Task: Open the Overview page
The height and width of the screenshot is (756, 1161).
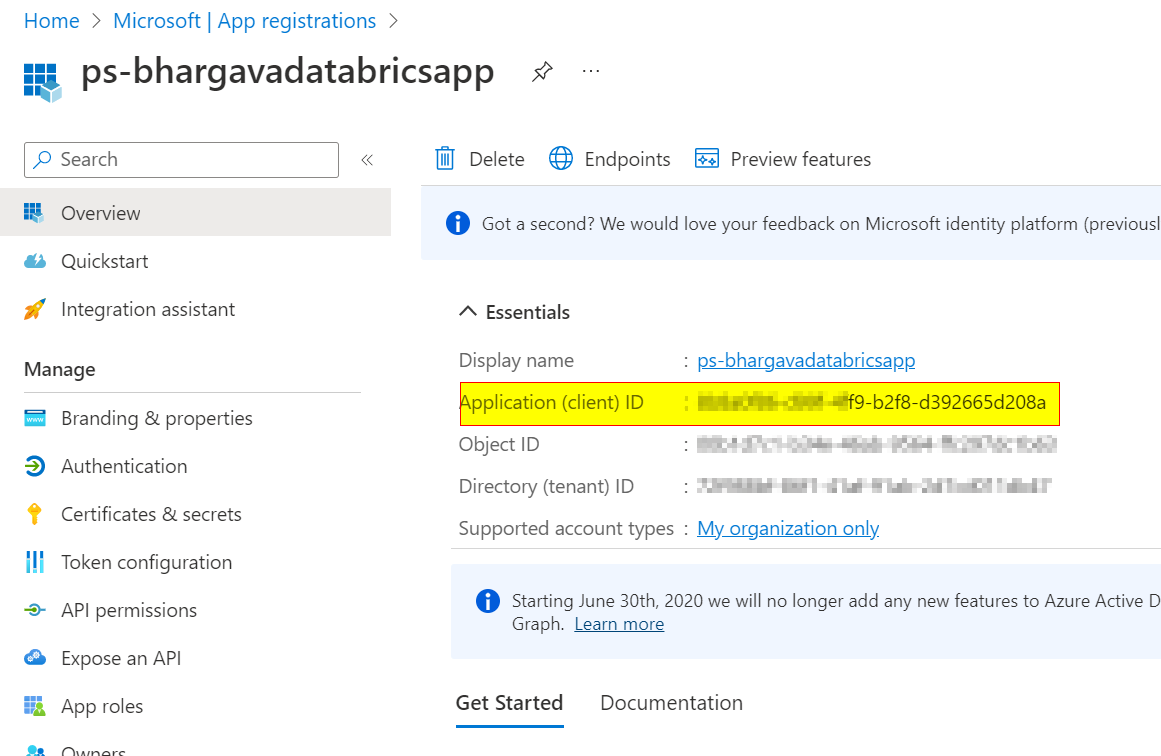Action: (x=195, y=213)
